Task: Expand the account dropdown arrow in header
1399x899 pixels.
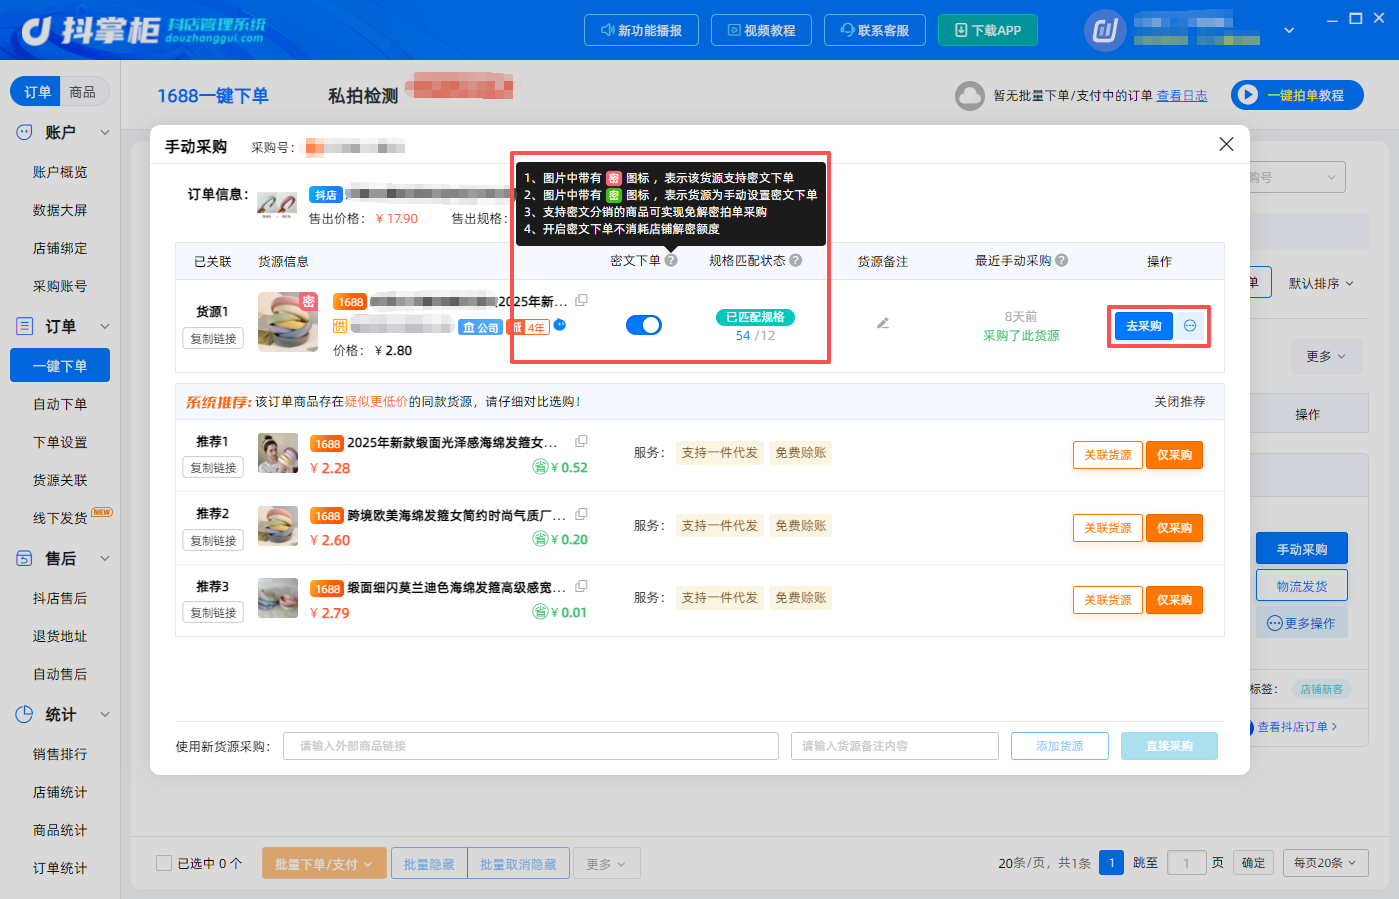Action: click(x=1289, y=30)
